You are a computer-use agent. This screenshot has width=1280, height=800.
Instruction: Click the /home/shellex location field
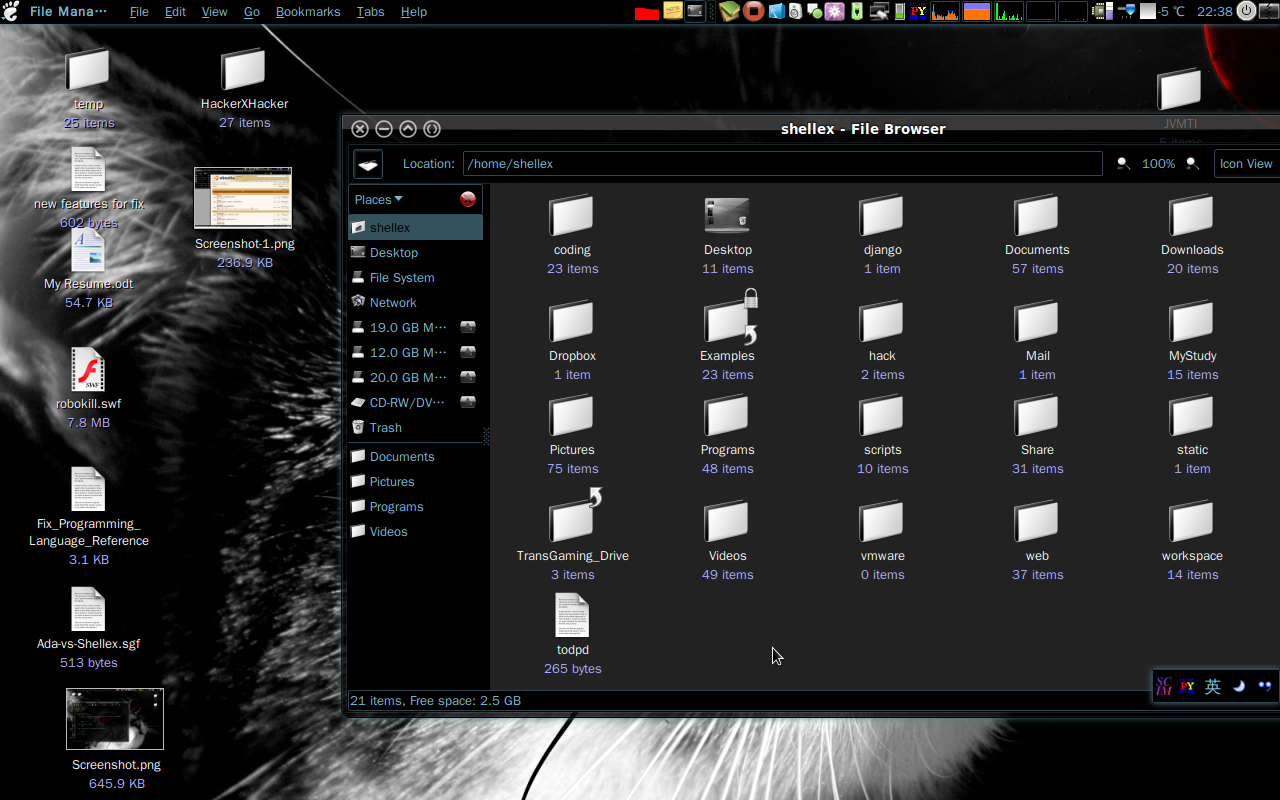(782, 164)
